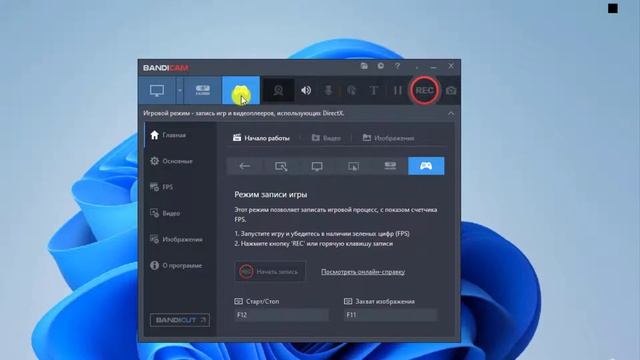This screenshot has width=640, height=360.
Task: Open the О программе sidebar section
Action: click(x=180, y=265)
